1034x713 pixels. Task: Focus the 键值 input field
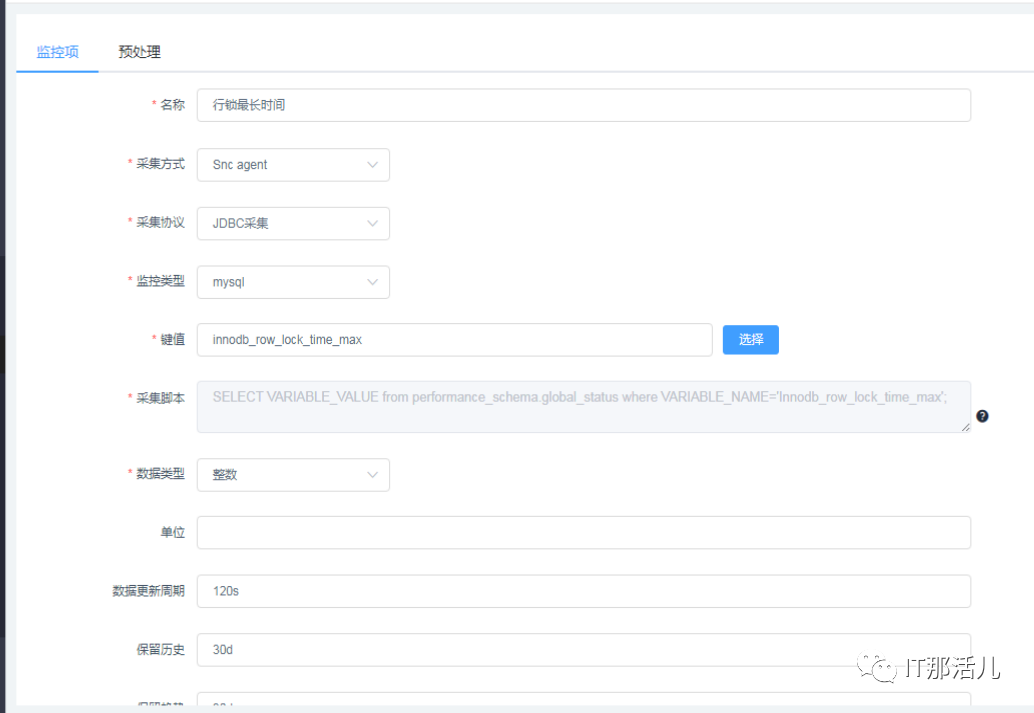(x=454, y=340)
